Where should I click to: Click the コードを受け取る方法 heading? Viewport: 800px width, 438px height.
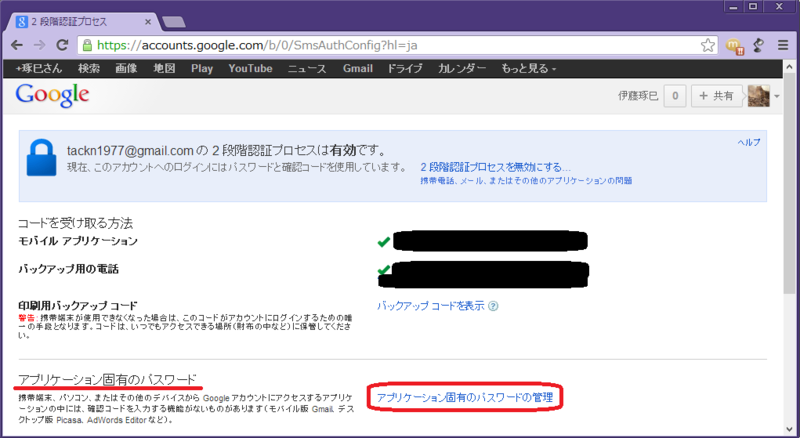coord(76,223)
